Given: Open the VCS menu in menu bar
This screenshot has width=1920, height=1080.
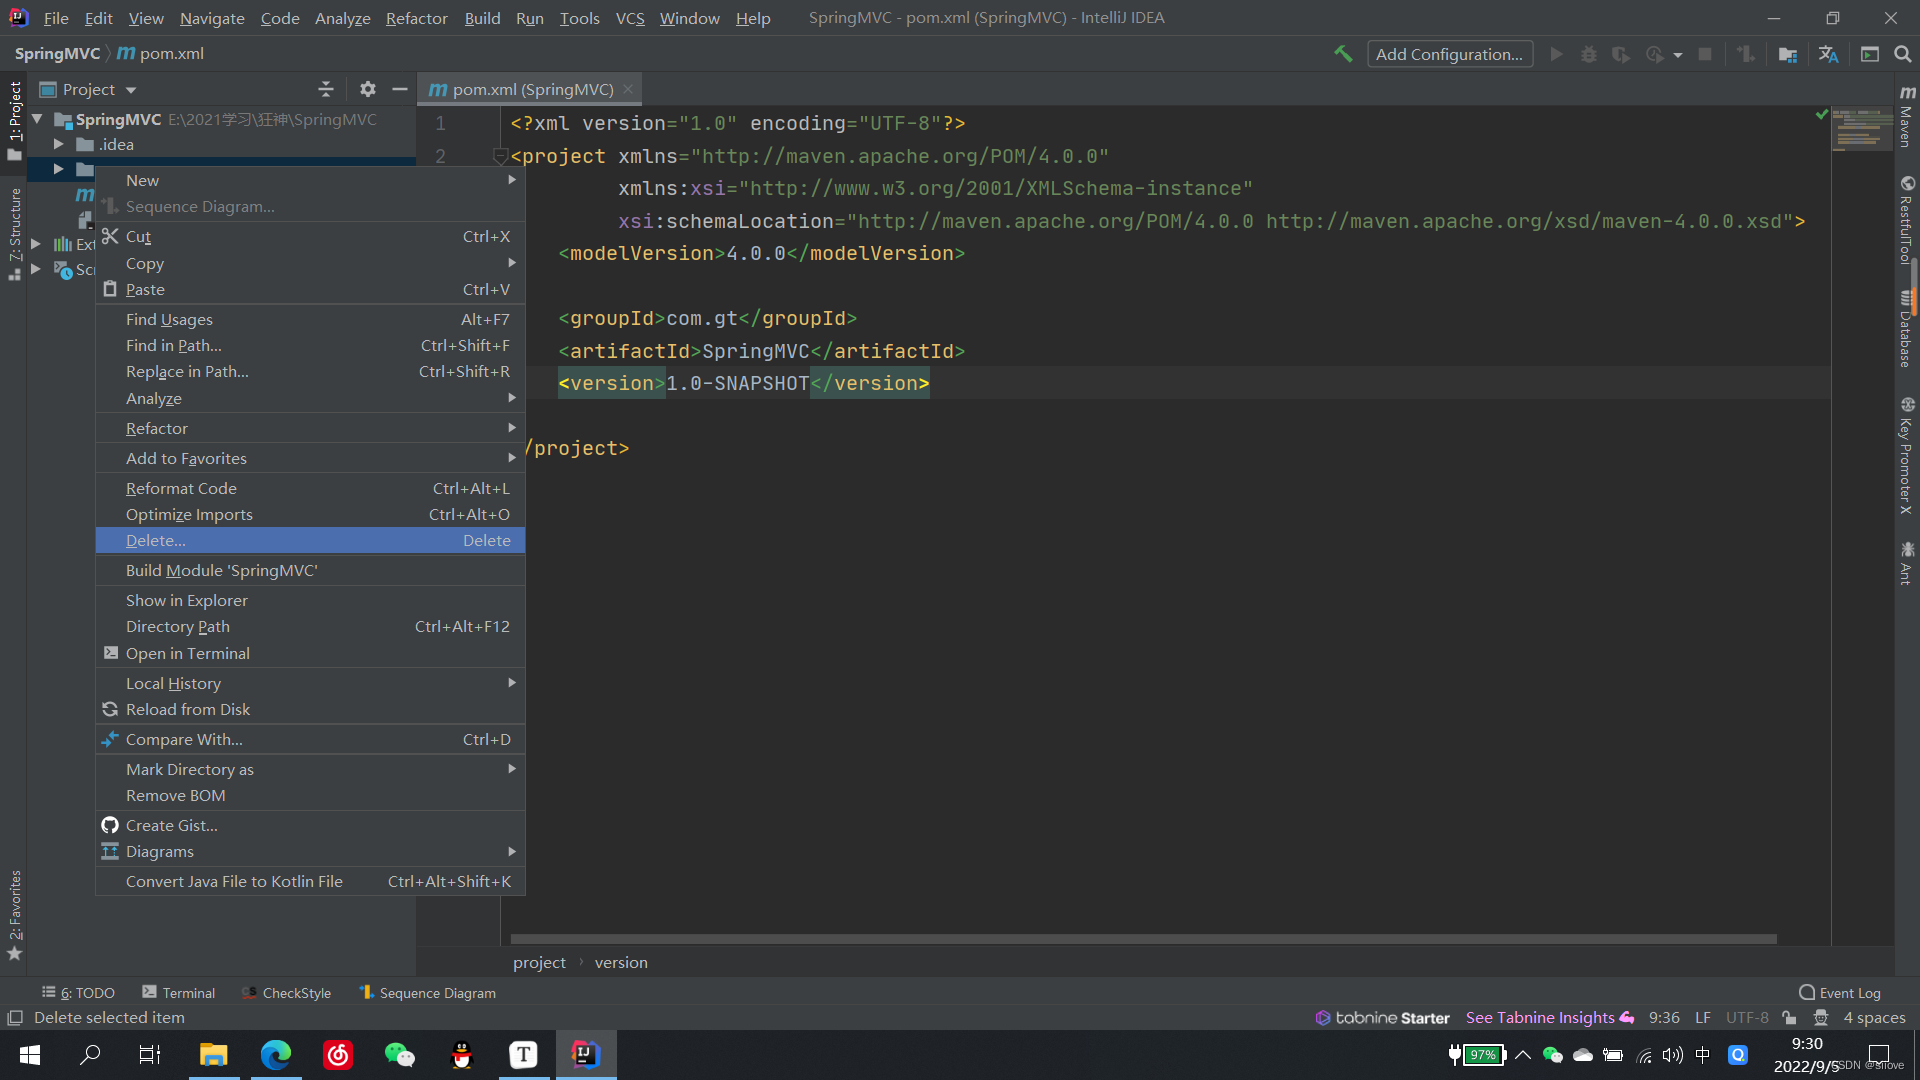Looking at the screenshot, I should tap(630, 18).
